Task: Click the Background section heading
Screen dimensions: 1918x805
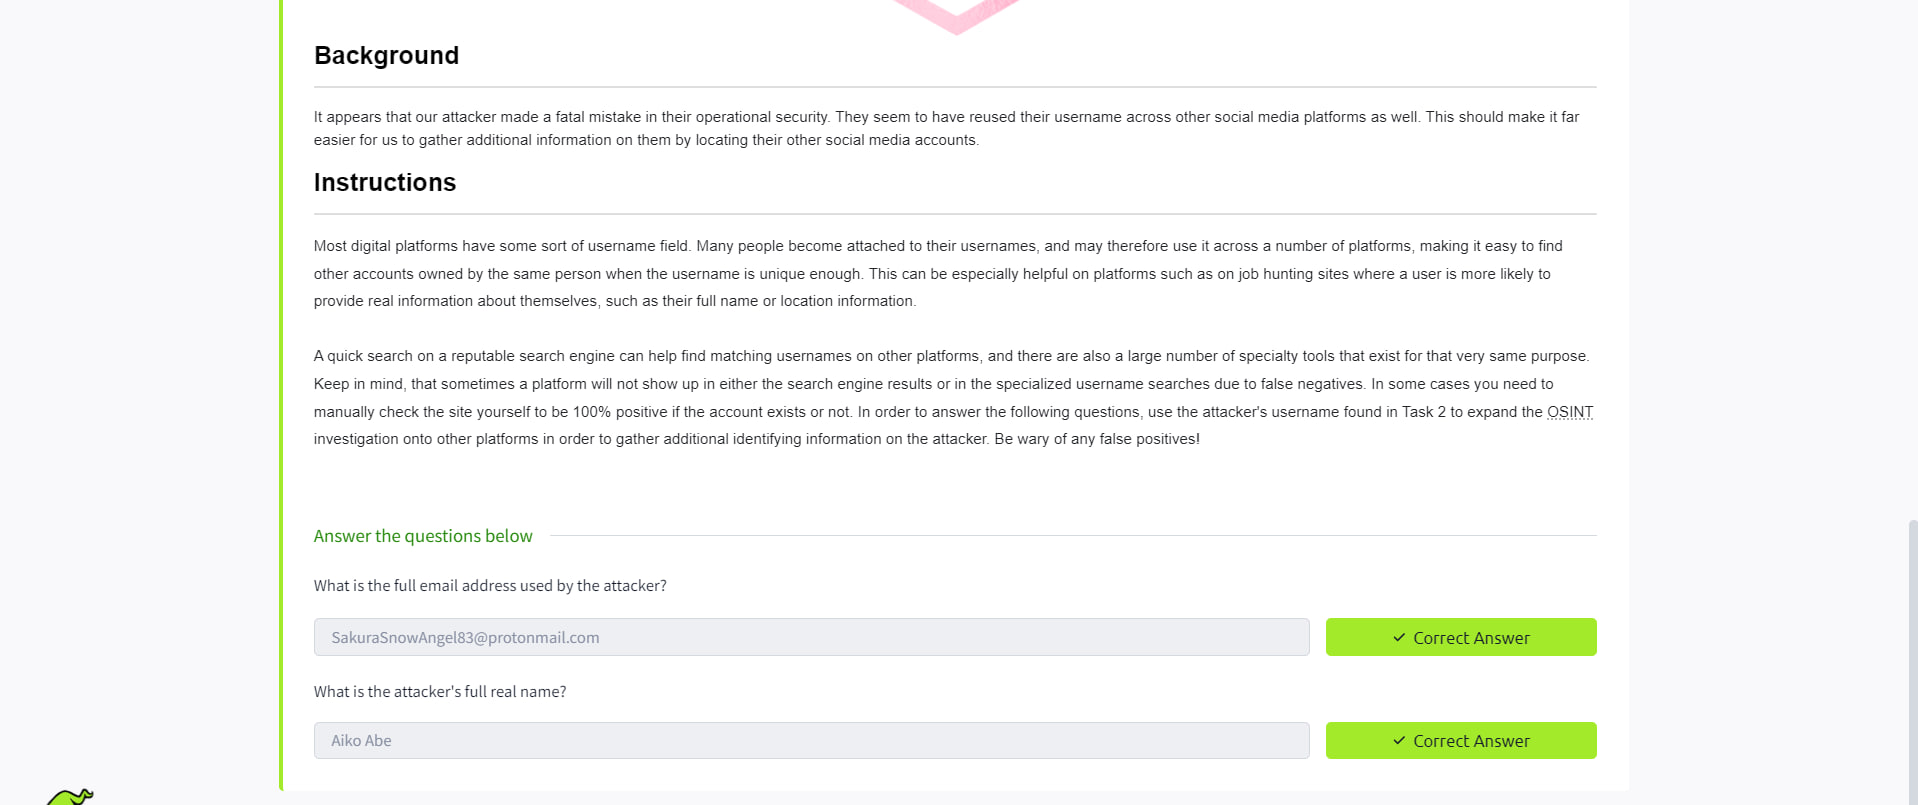Action: click(386, 56)
